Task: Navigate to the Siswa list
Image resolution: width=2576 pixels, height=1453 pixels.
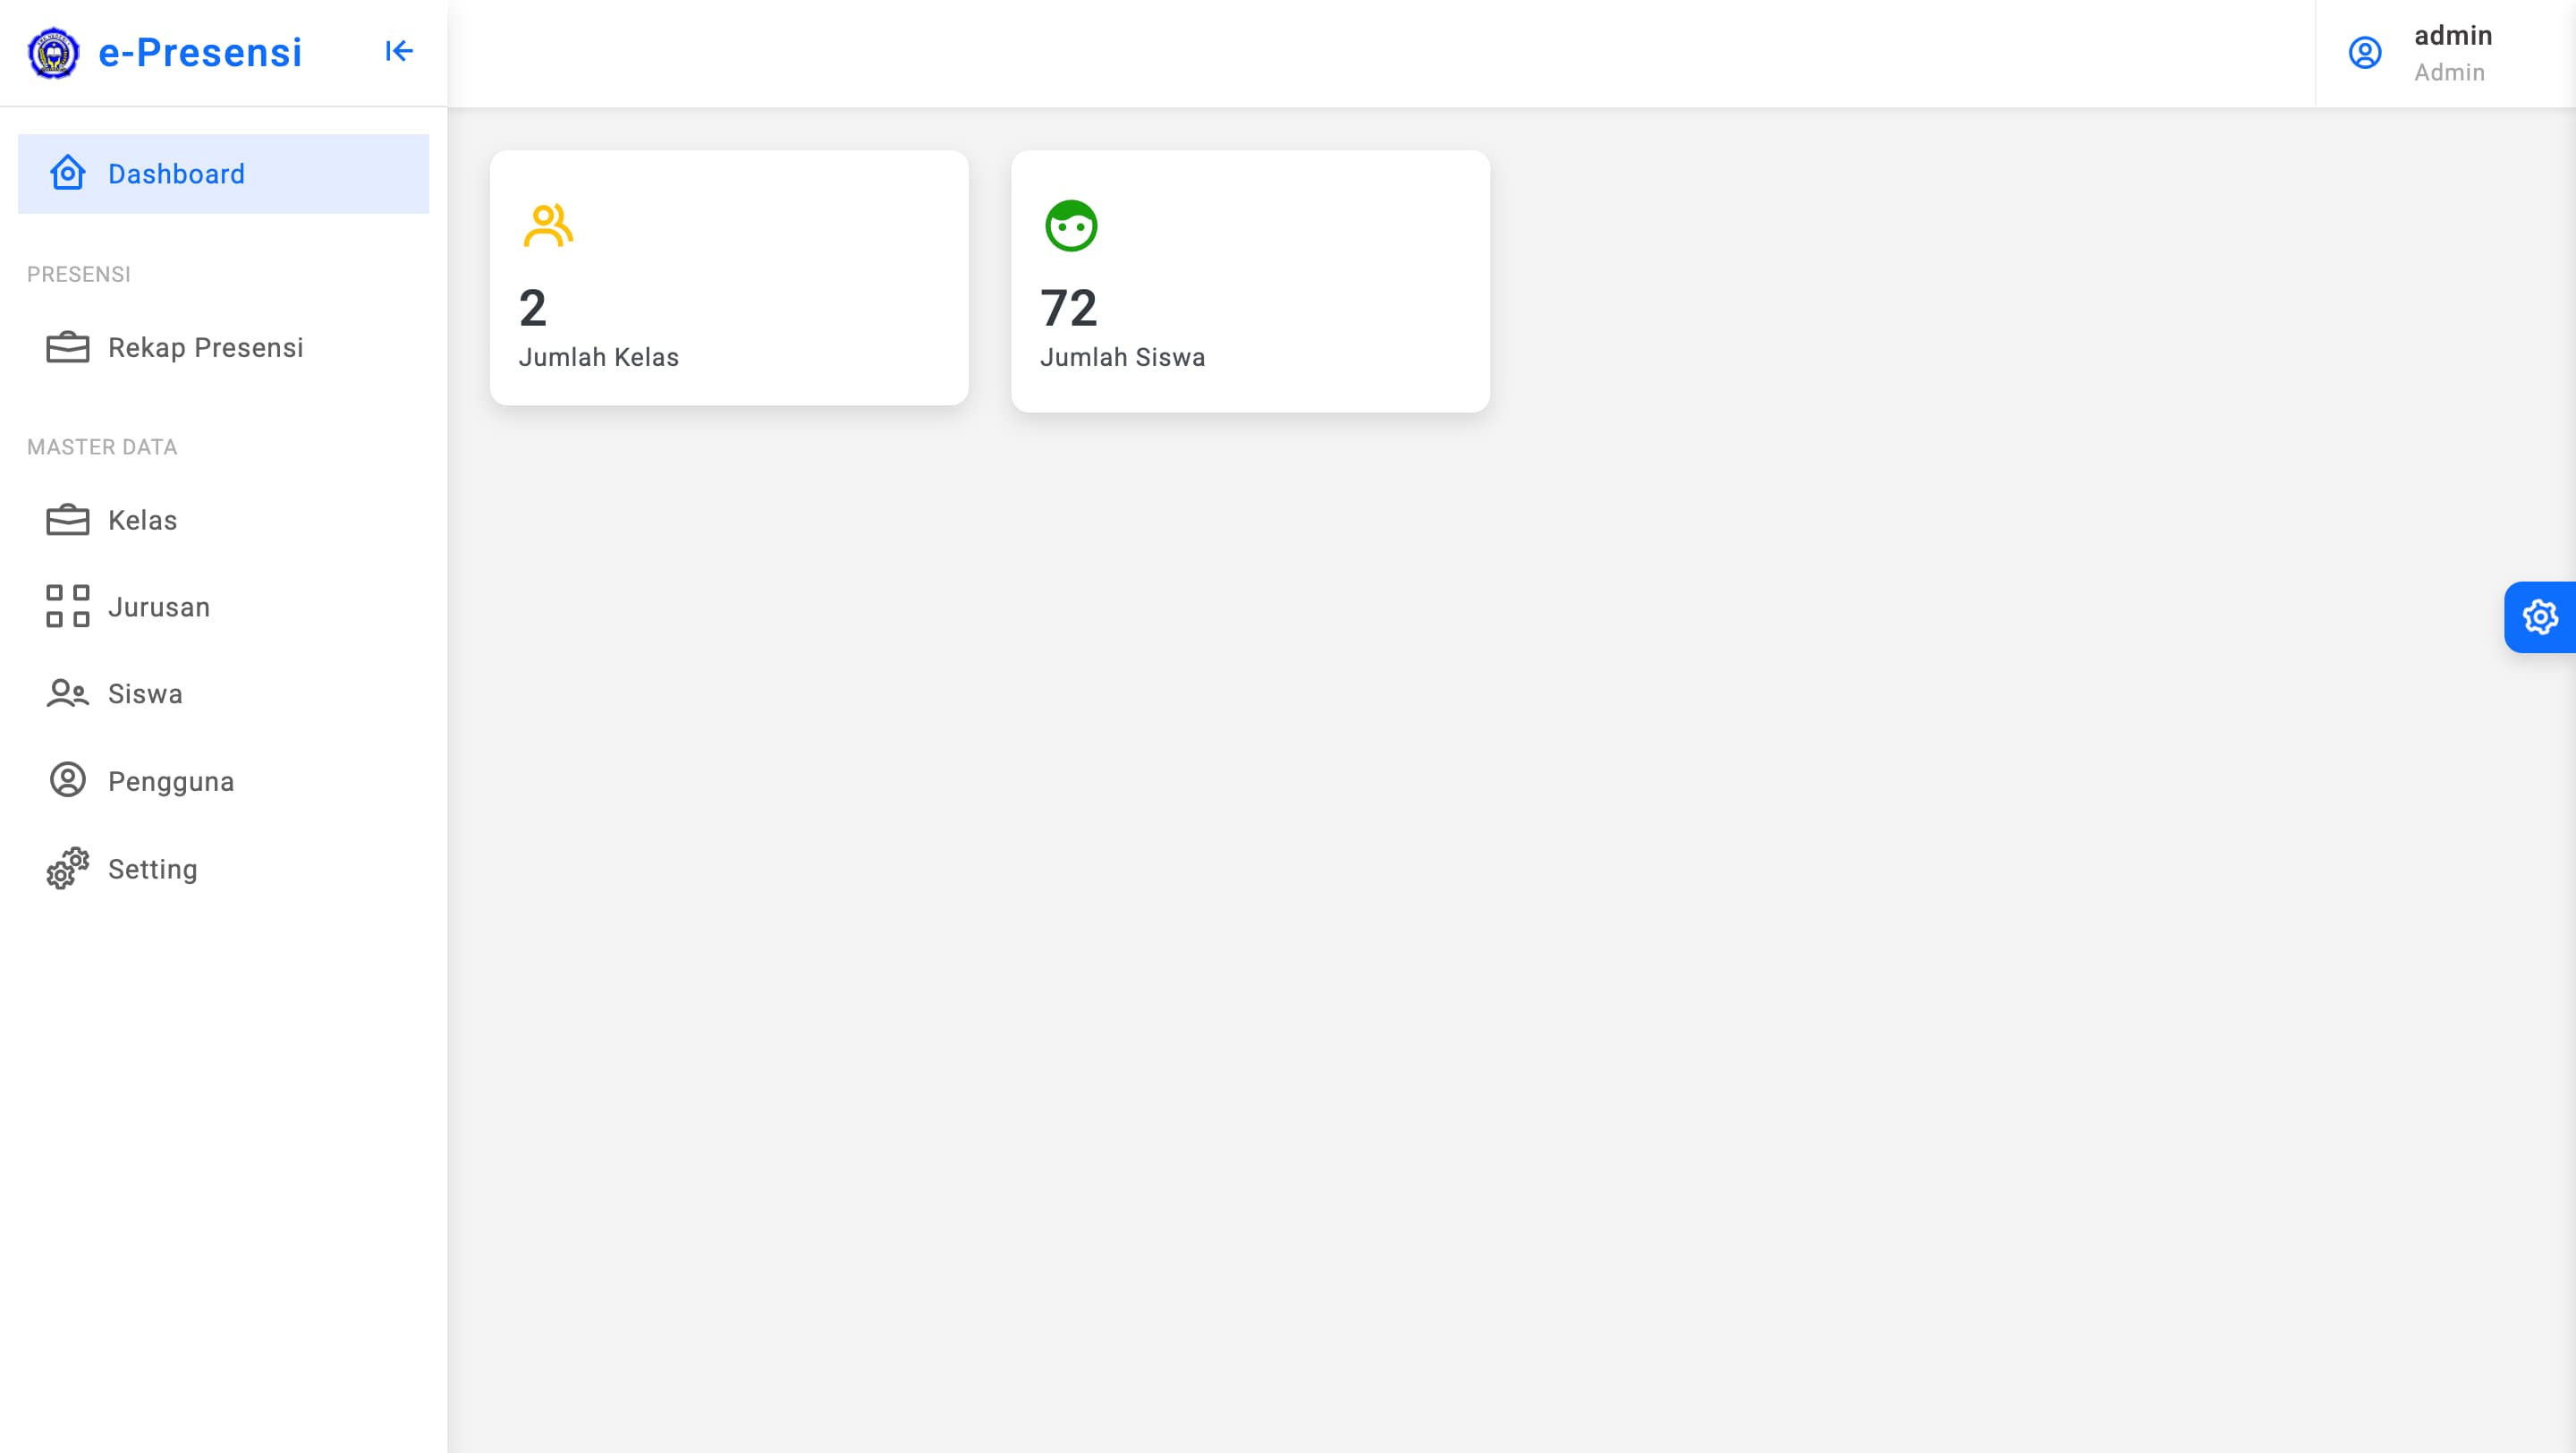Action: [145, 694]
